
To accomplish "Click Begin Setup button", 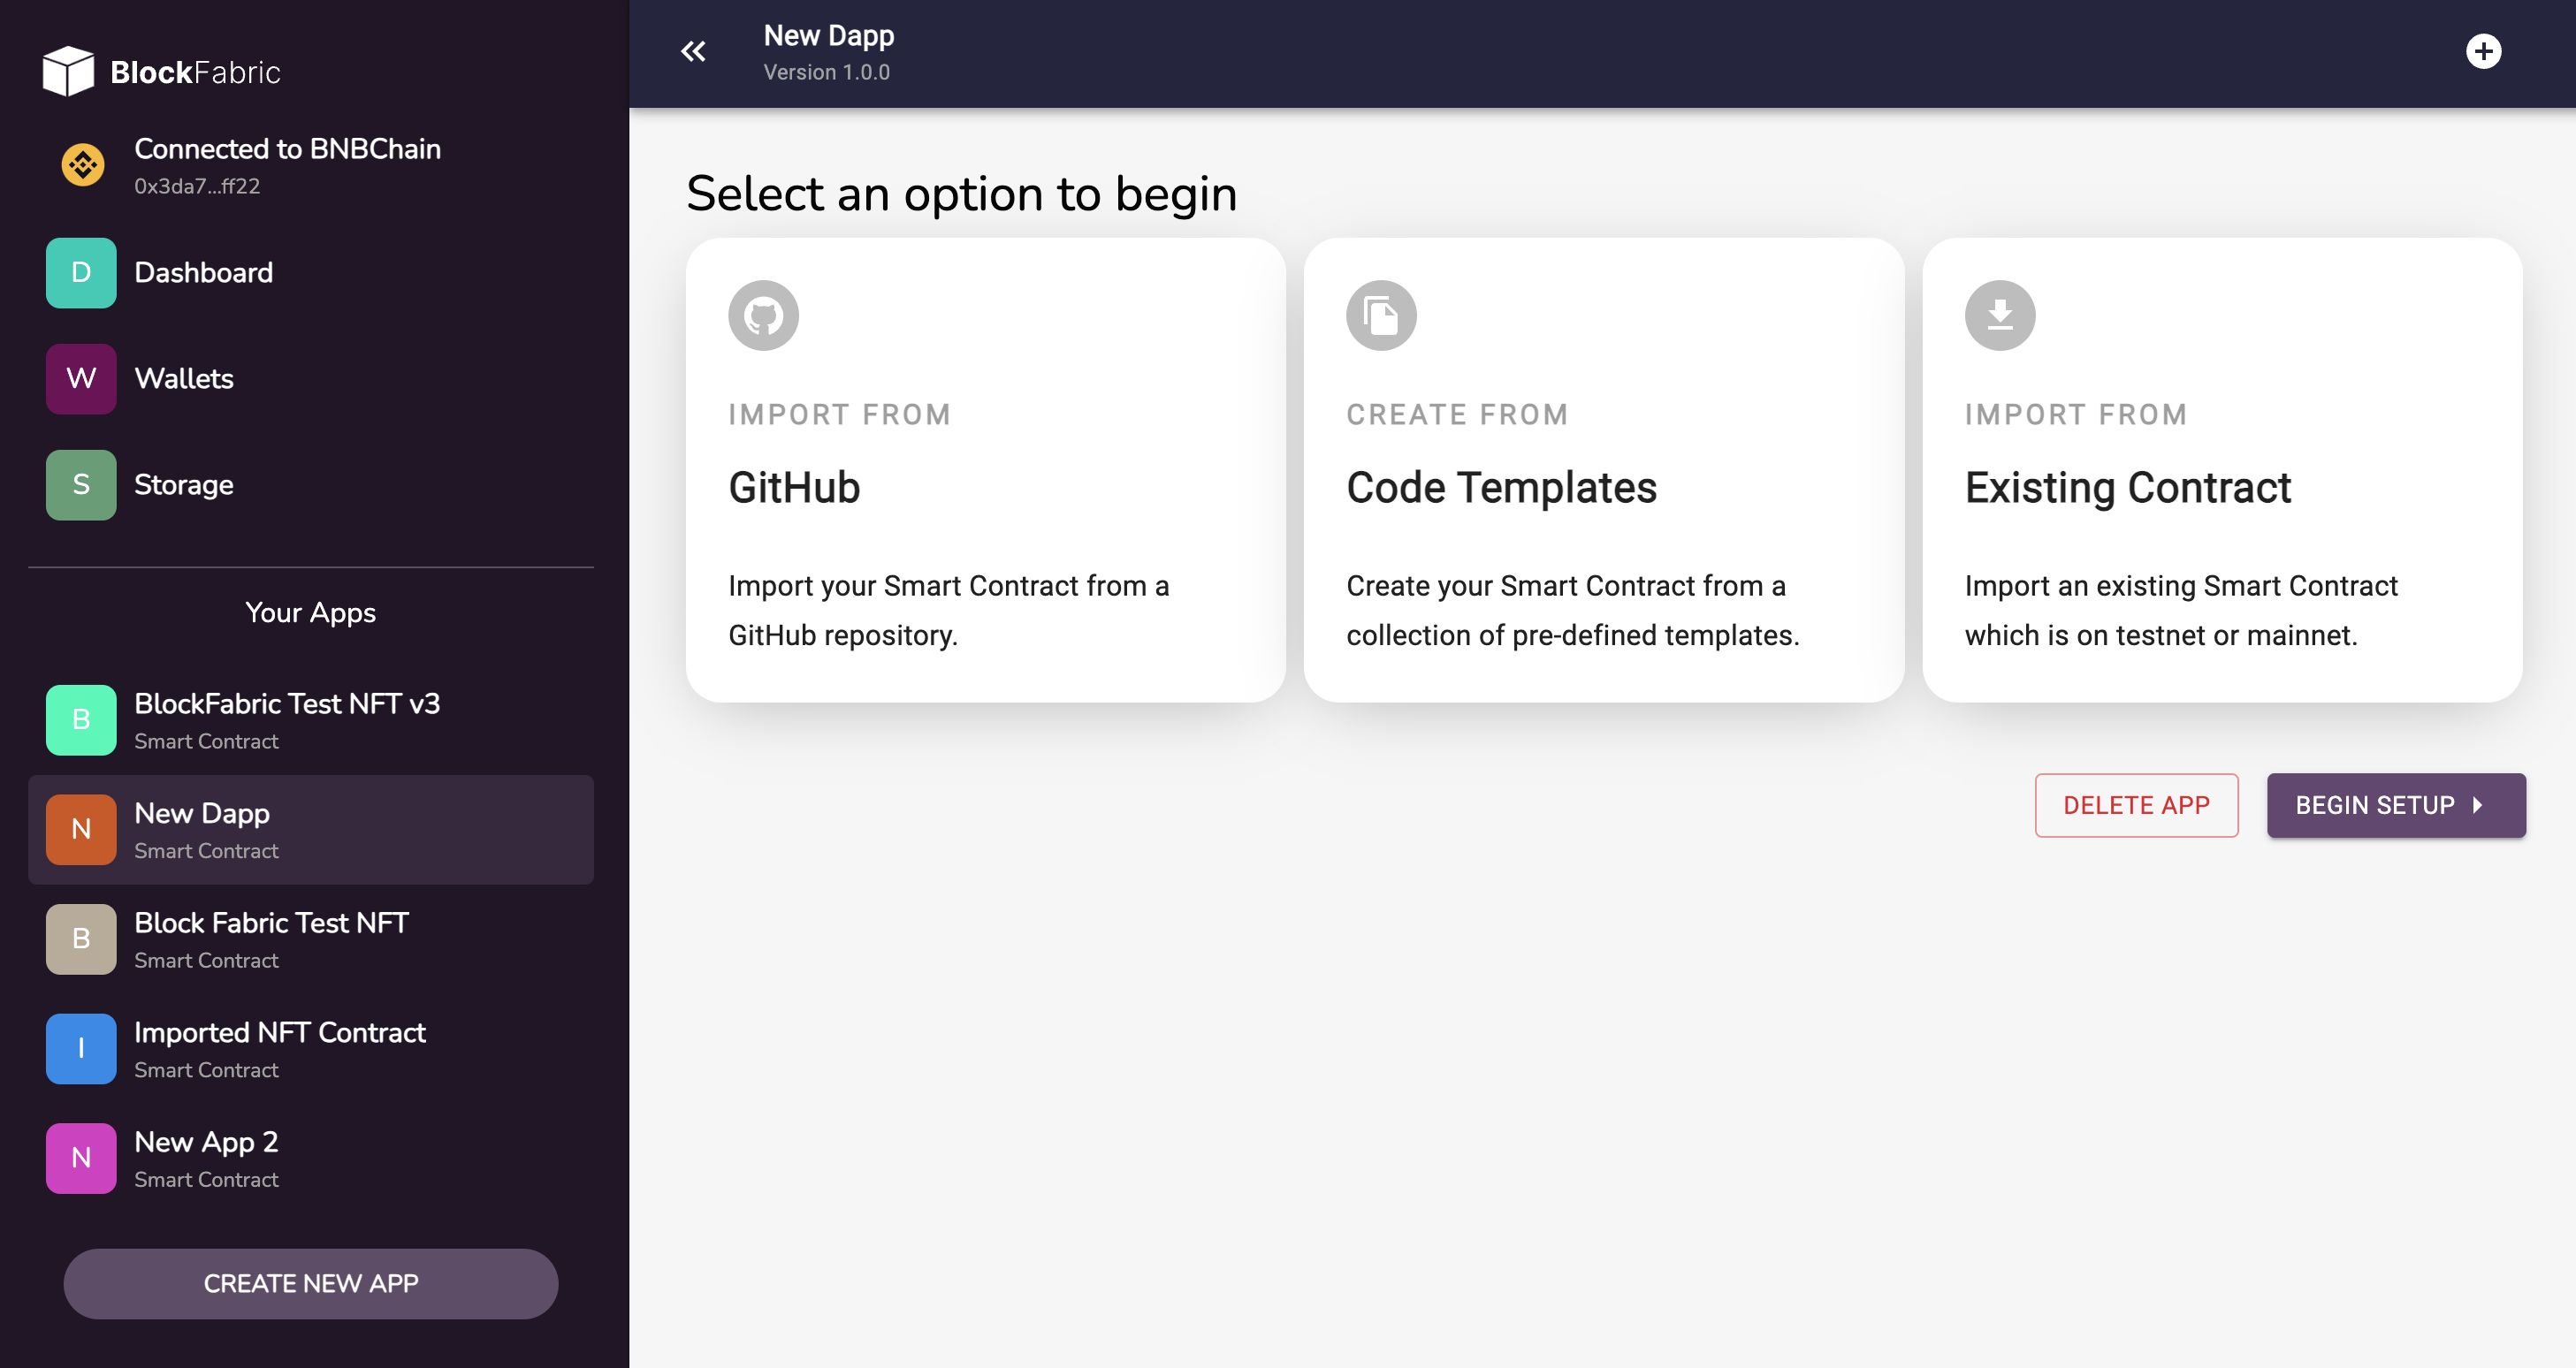I will pyautogui.click(x=2396, y=805).
